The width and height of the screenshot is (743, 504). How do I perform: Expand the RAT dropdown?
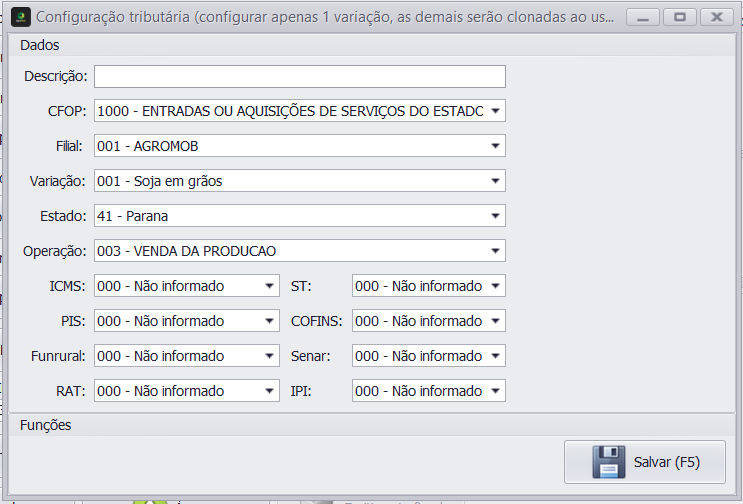pyautogui.click(x=187, y=391)
